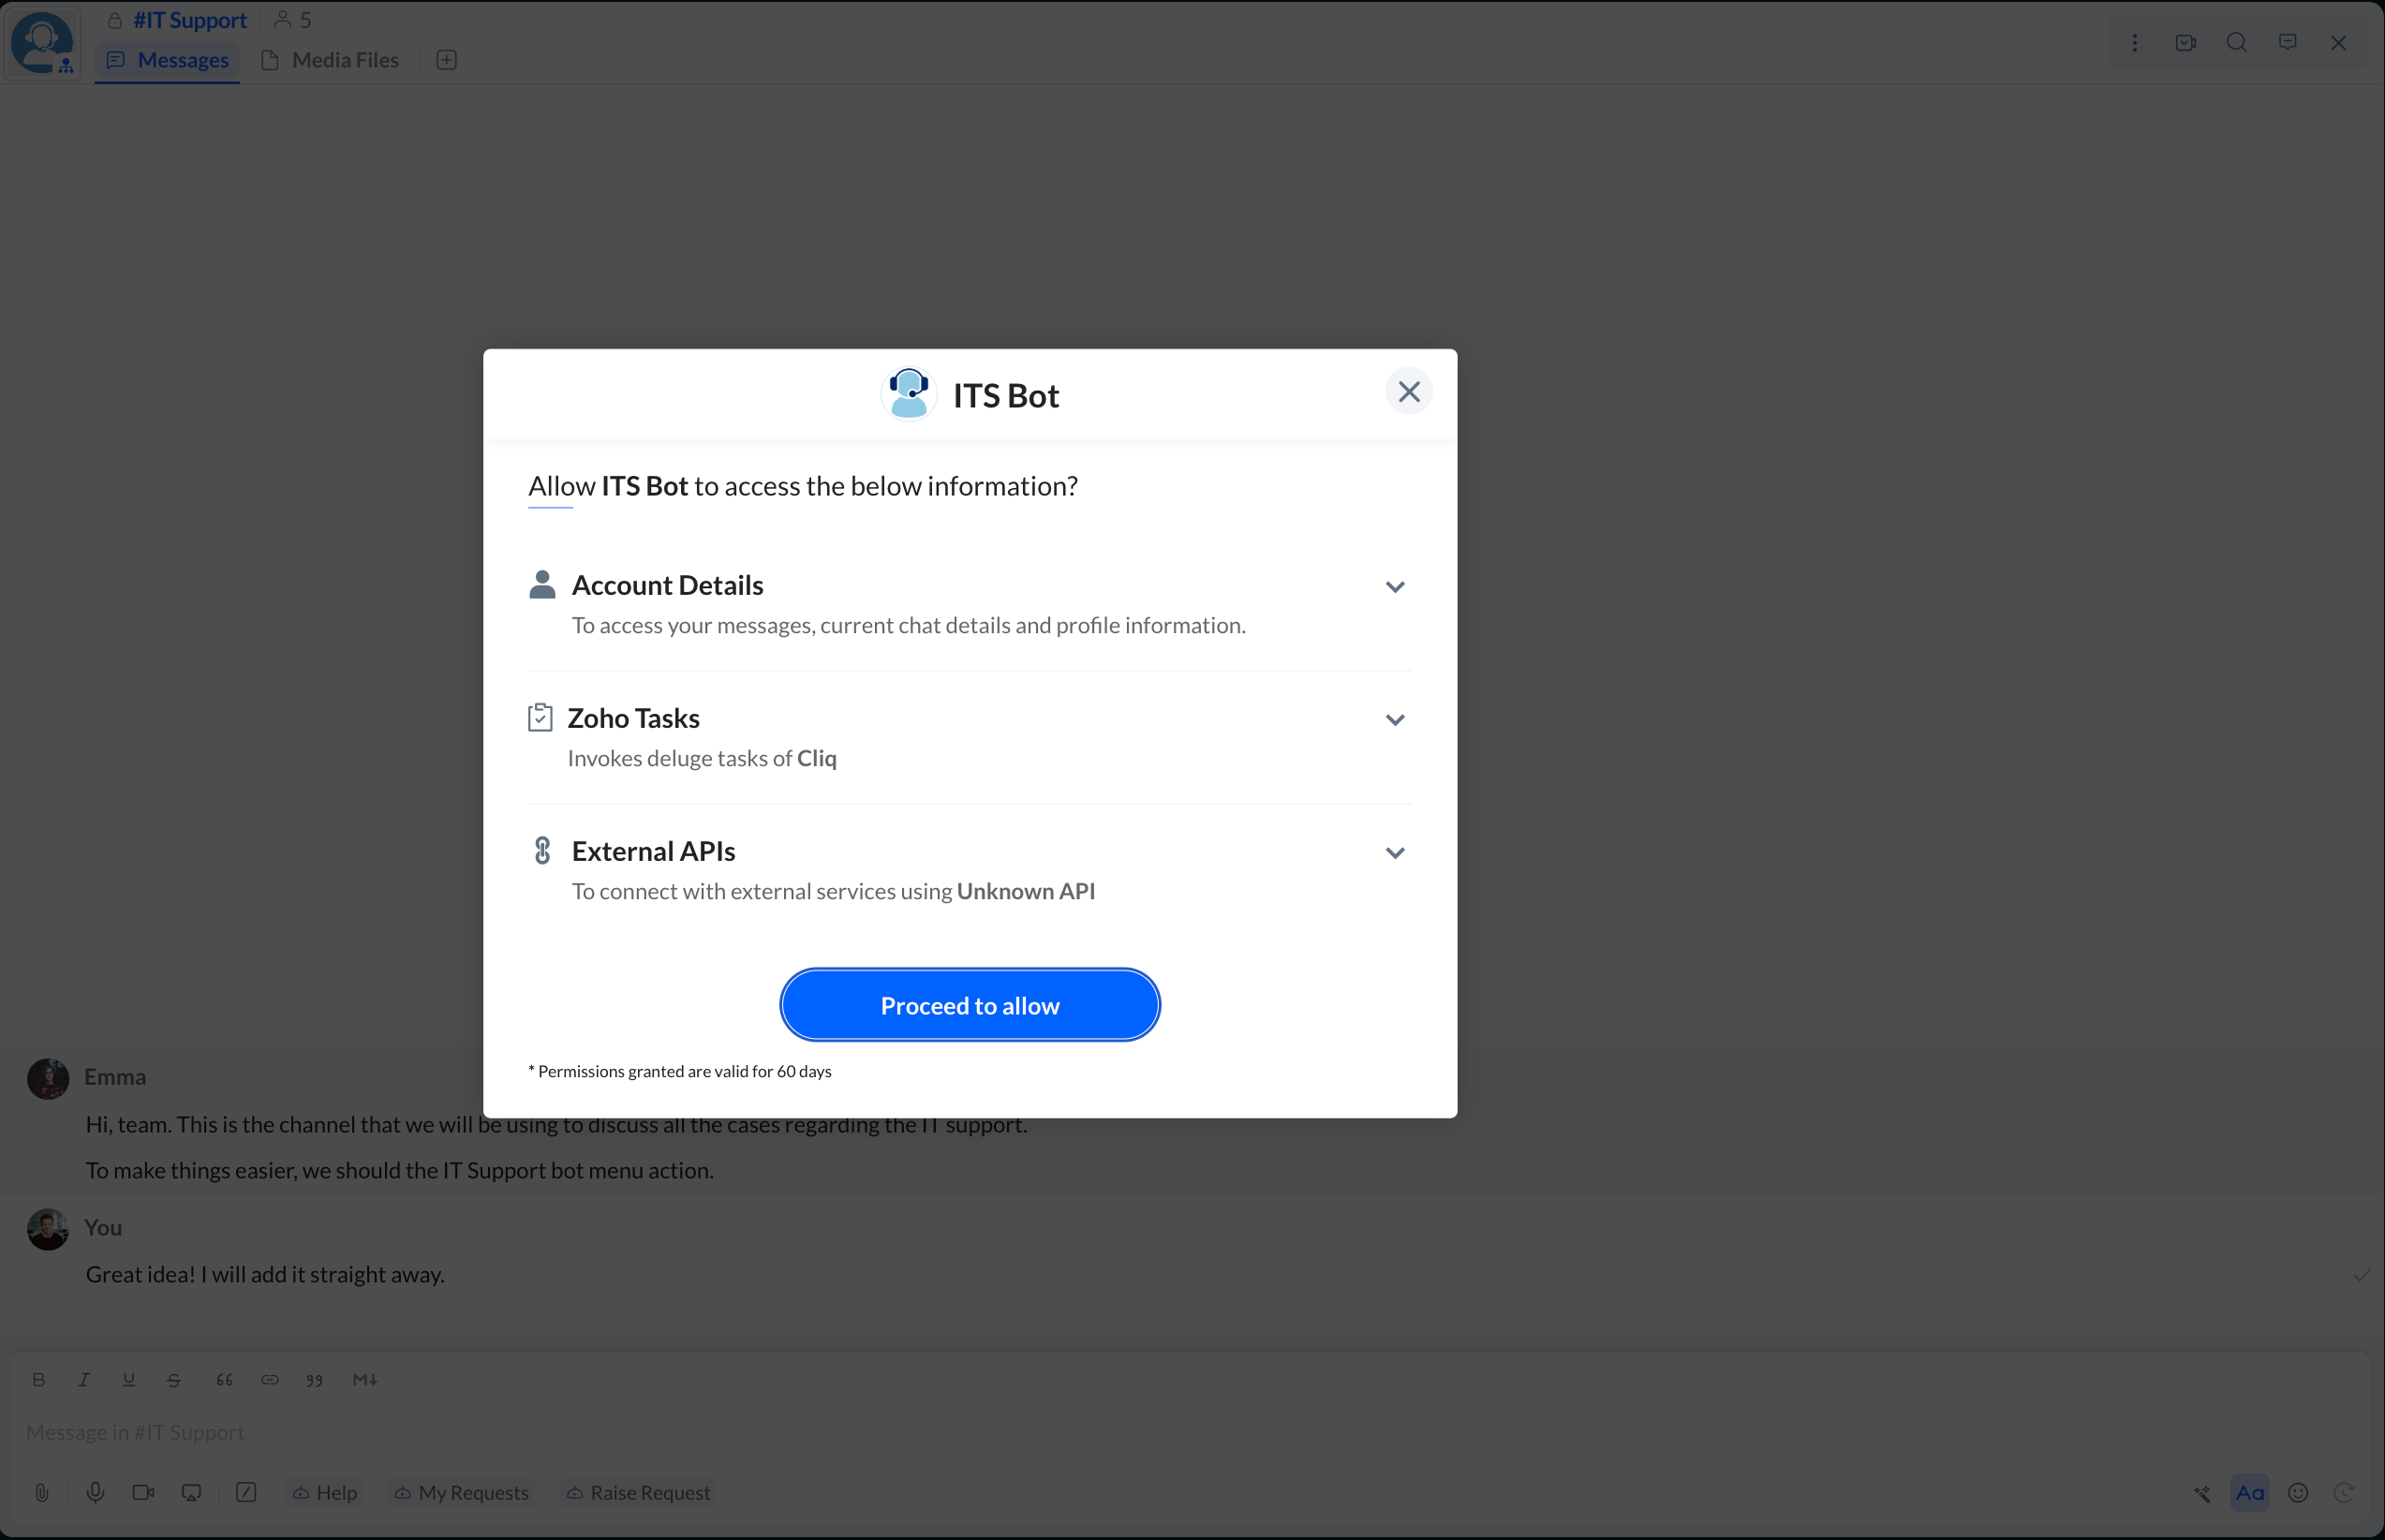Record a voice message with microphone icon
2385x1540 pixels.
95,1493
